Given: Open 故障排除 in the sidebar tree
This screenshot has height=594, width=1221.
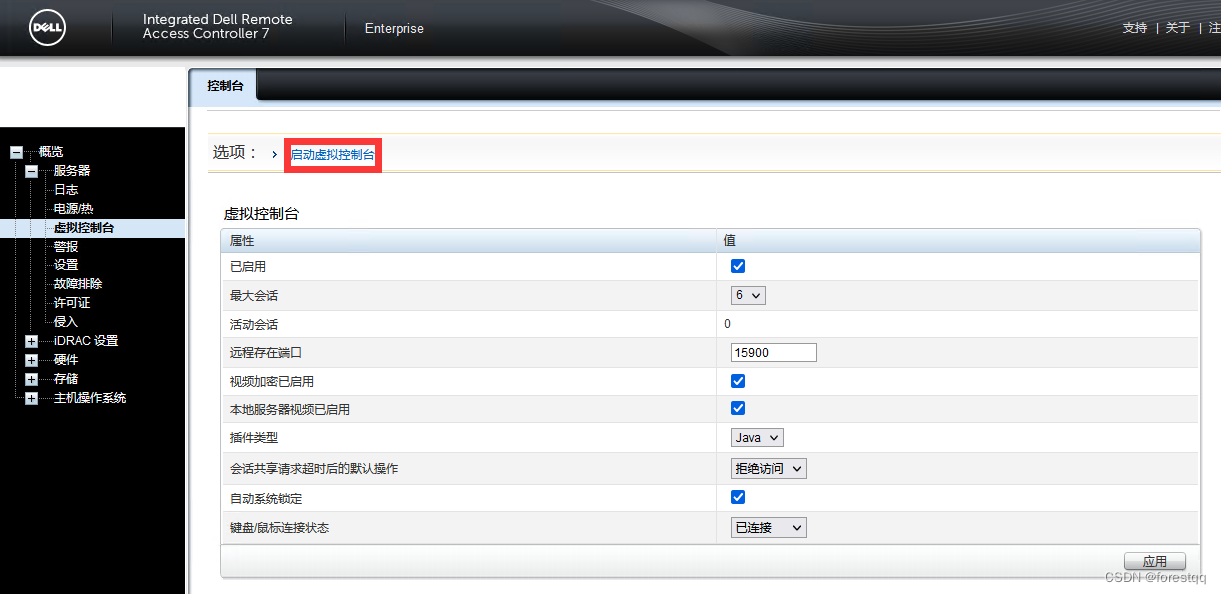Looking at the screenshot, I should click(x=78, y=284).
